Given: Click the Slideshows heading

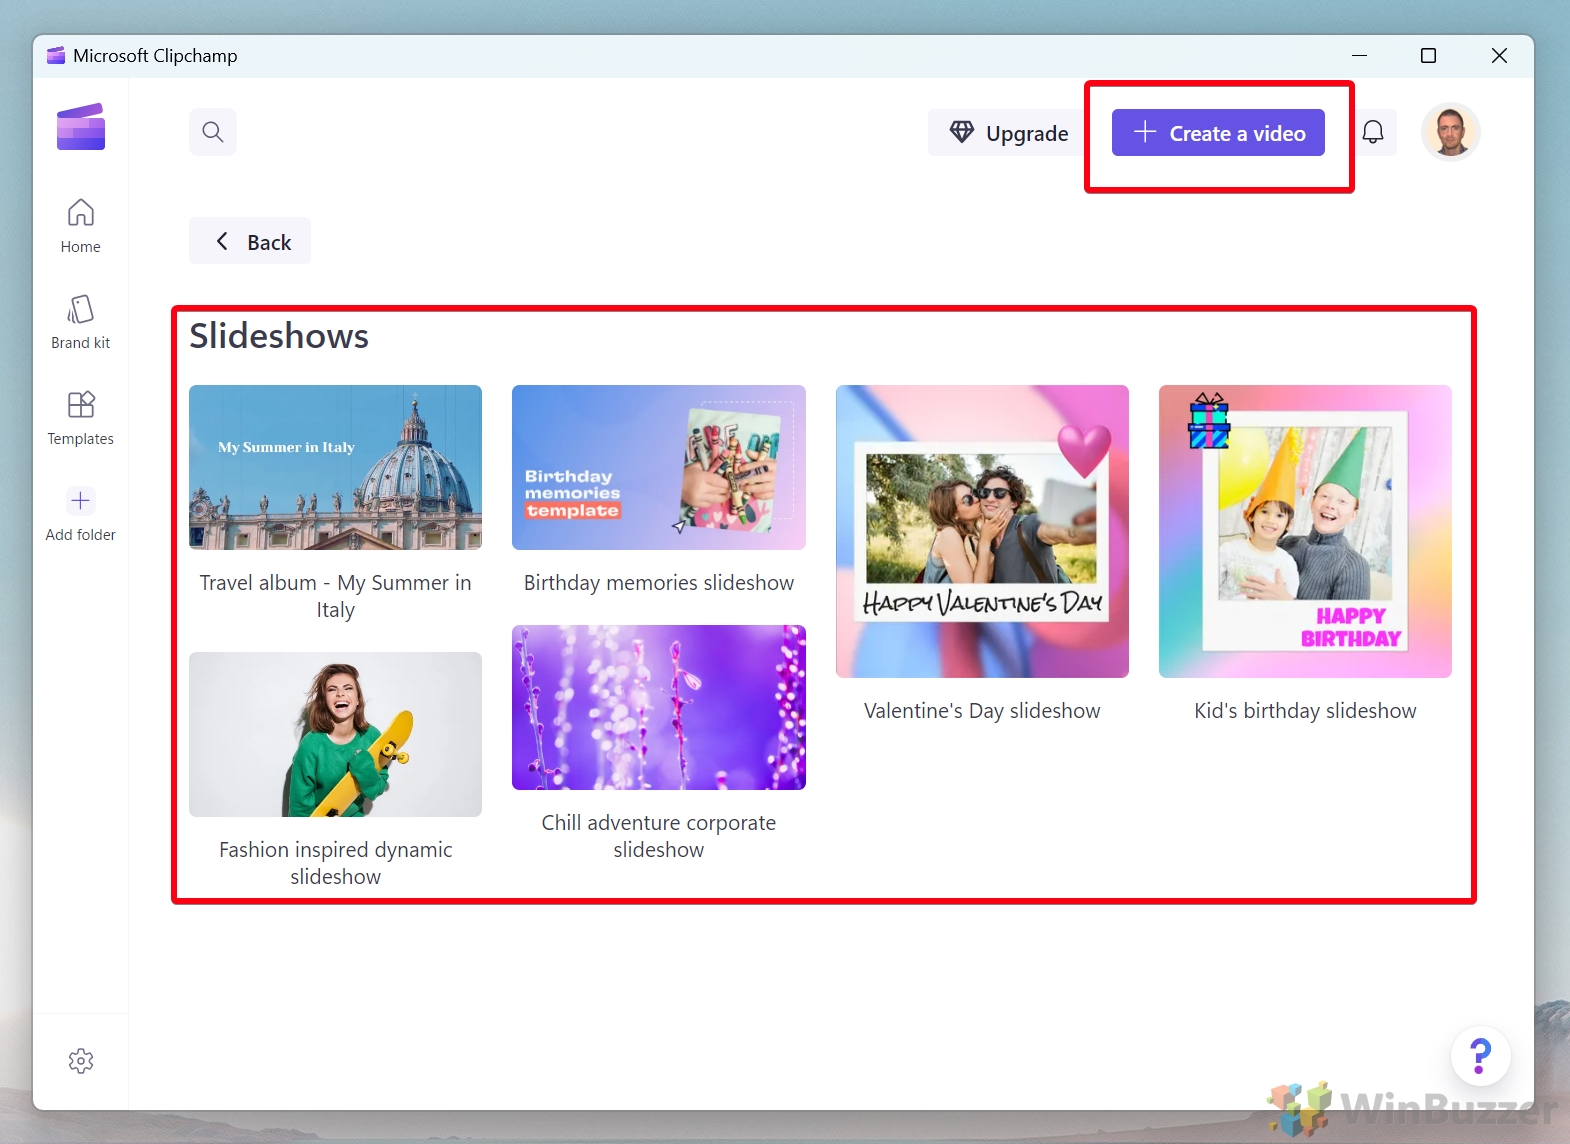Looking at the screenshot, I should coord(279,336).
